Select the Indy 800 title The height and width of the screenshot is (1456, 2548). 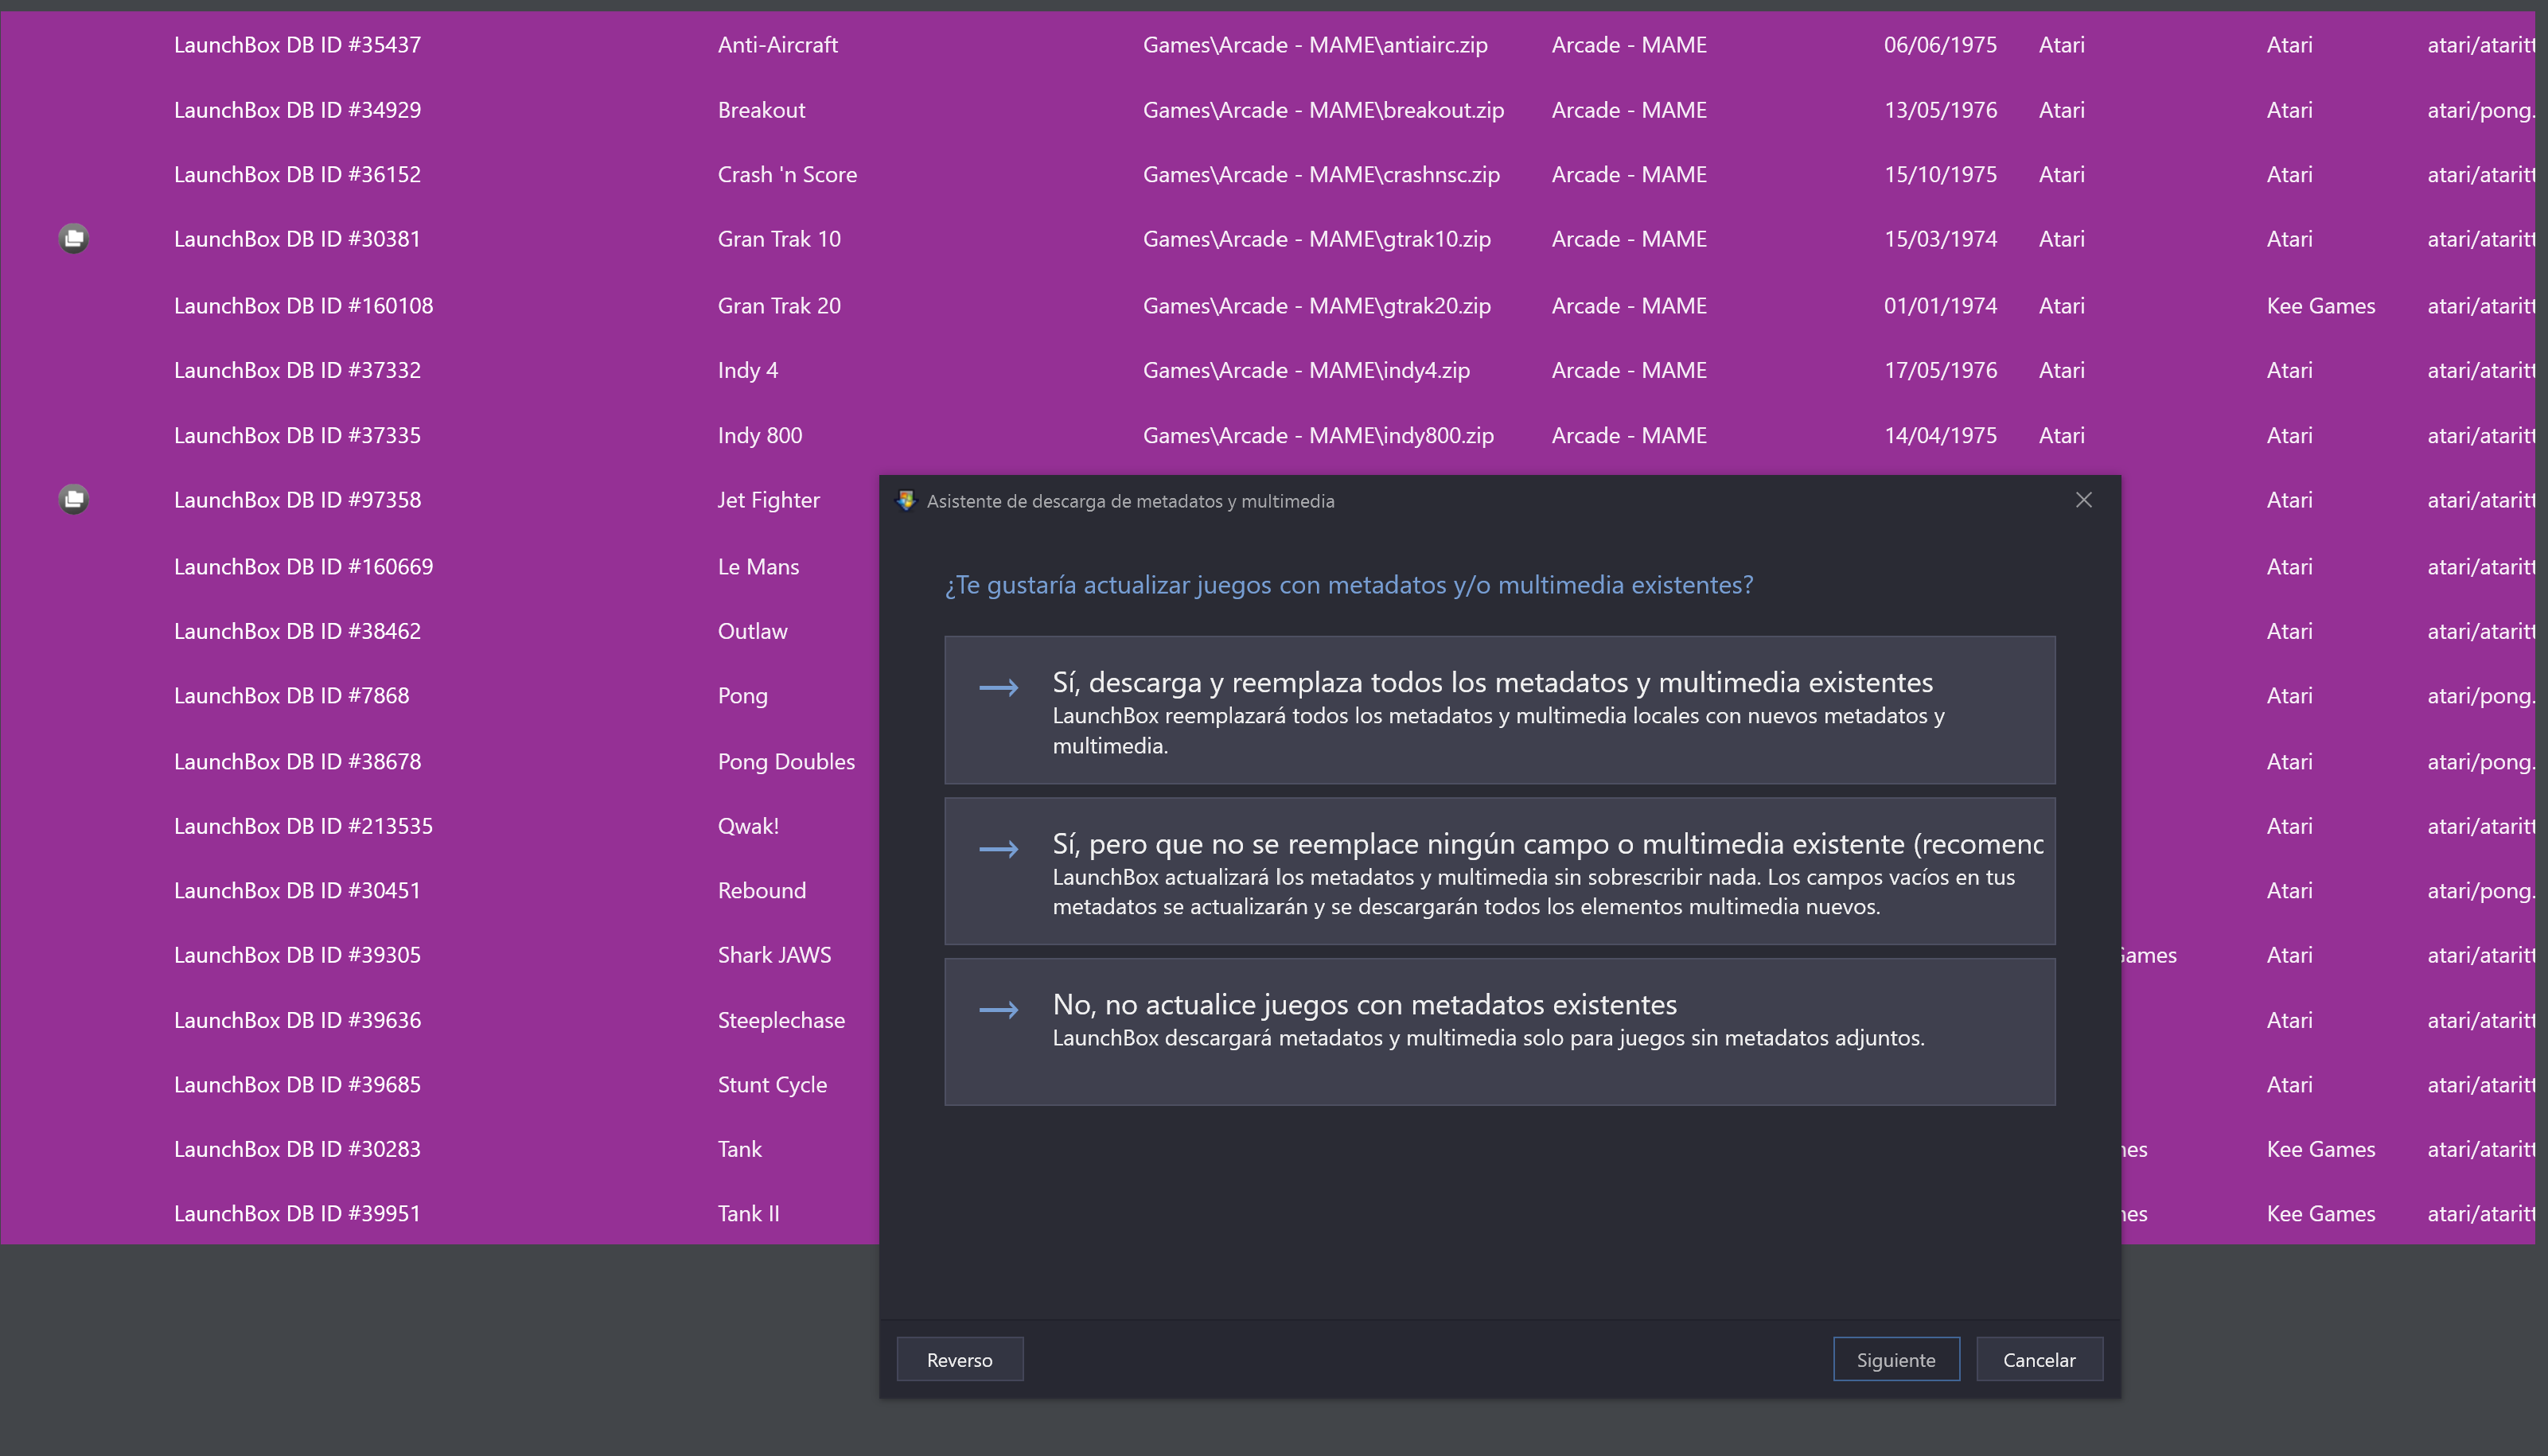760,435
